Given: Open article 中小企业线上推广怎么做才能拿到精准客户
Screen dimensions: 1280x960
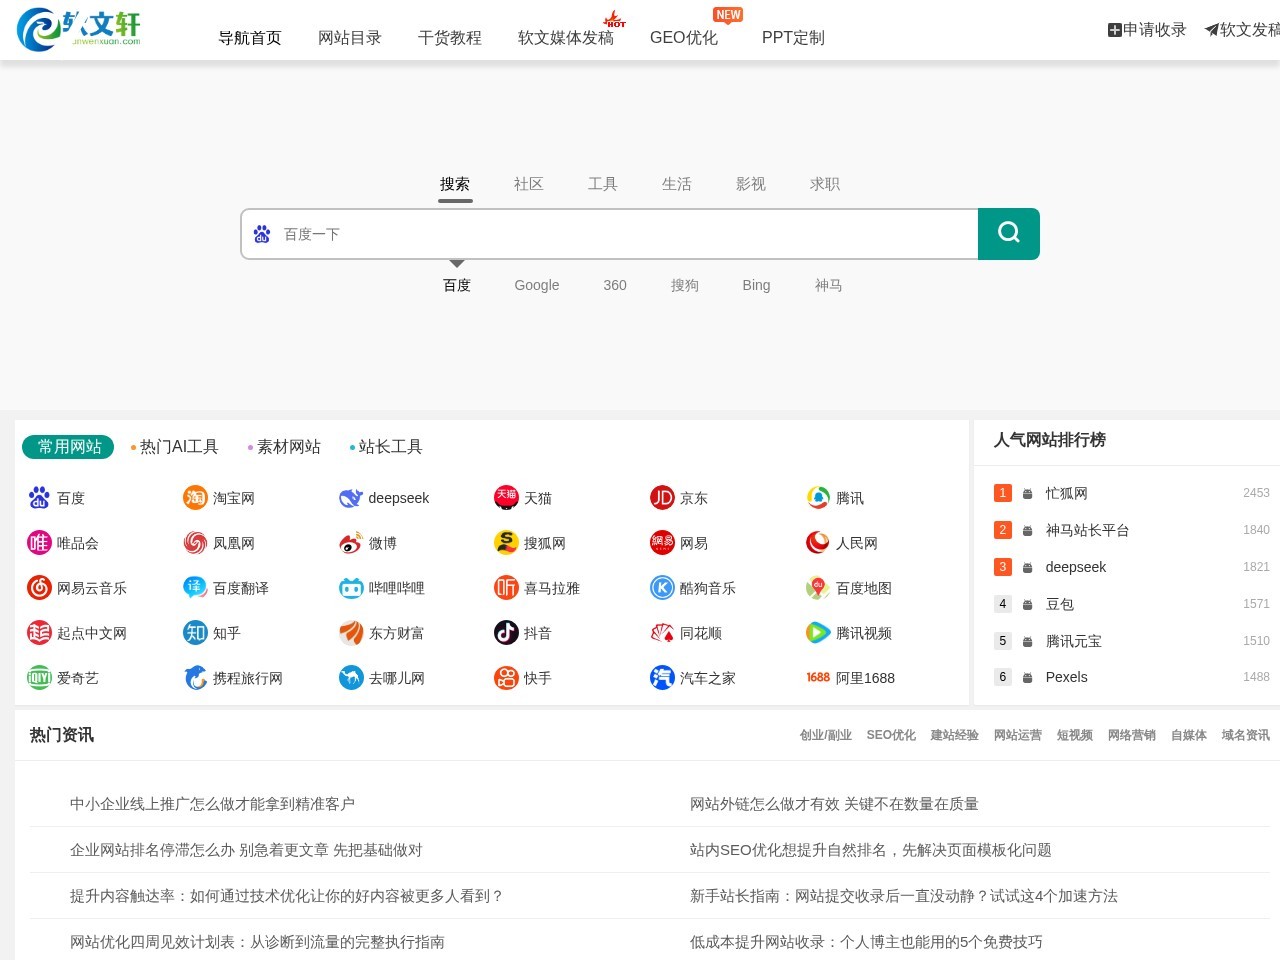Looking at the screenshot, I should pyautogui.click(x=212, y=804).
